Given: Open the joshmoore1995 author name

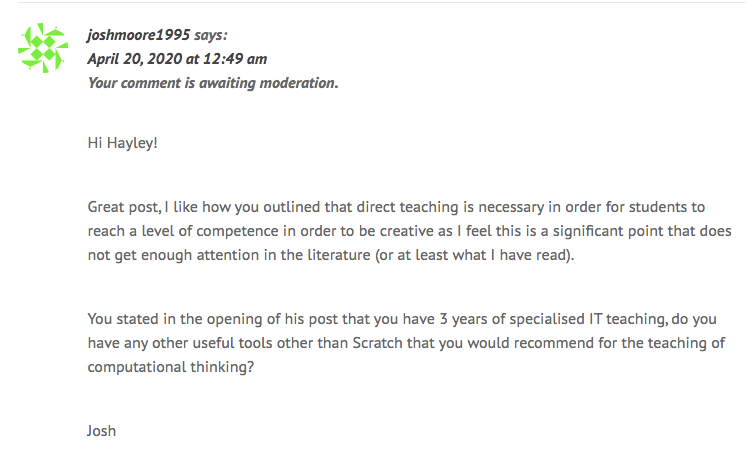Looking at the screenshot, I should click(x=138, y=35).
